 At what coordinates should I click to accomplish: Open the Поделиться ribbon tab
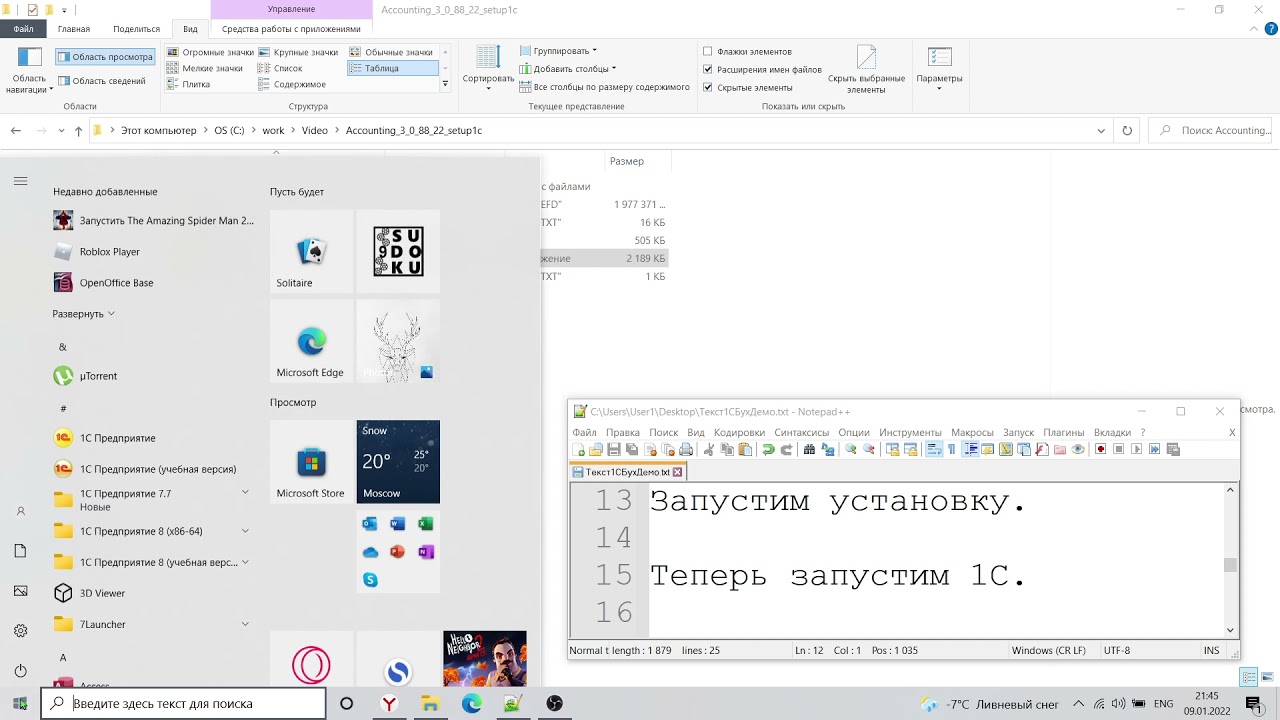point(136,29)
